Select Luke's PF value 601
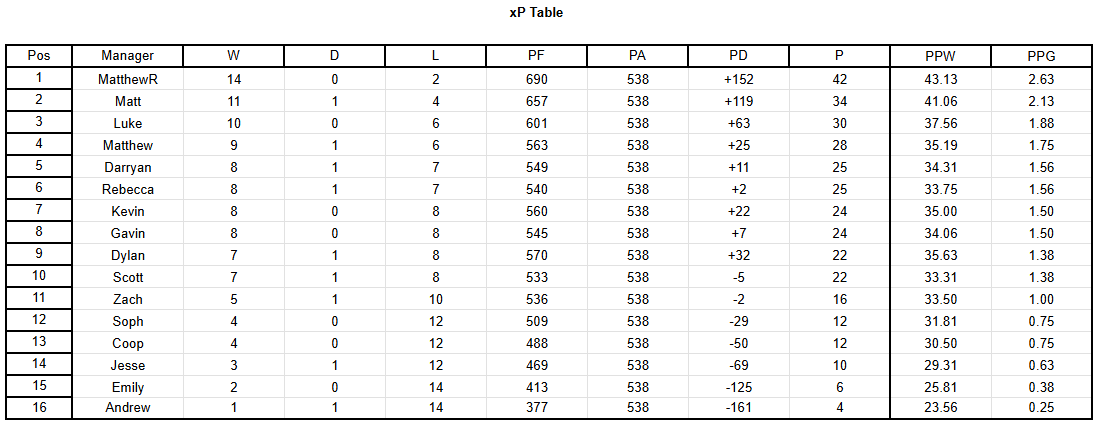 point(536,124)
